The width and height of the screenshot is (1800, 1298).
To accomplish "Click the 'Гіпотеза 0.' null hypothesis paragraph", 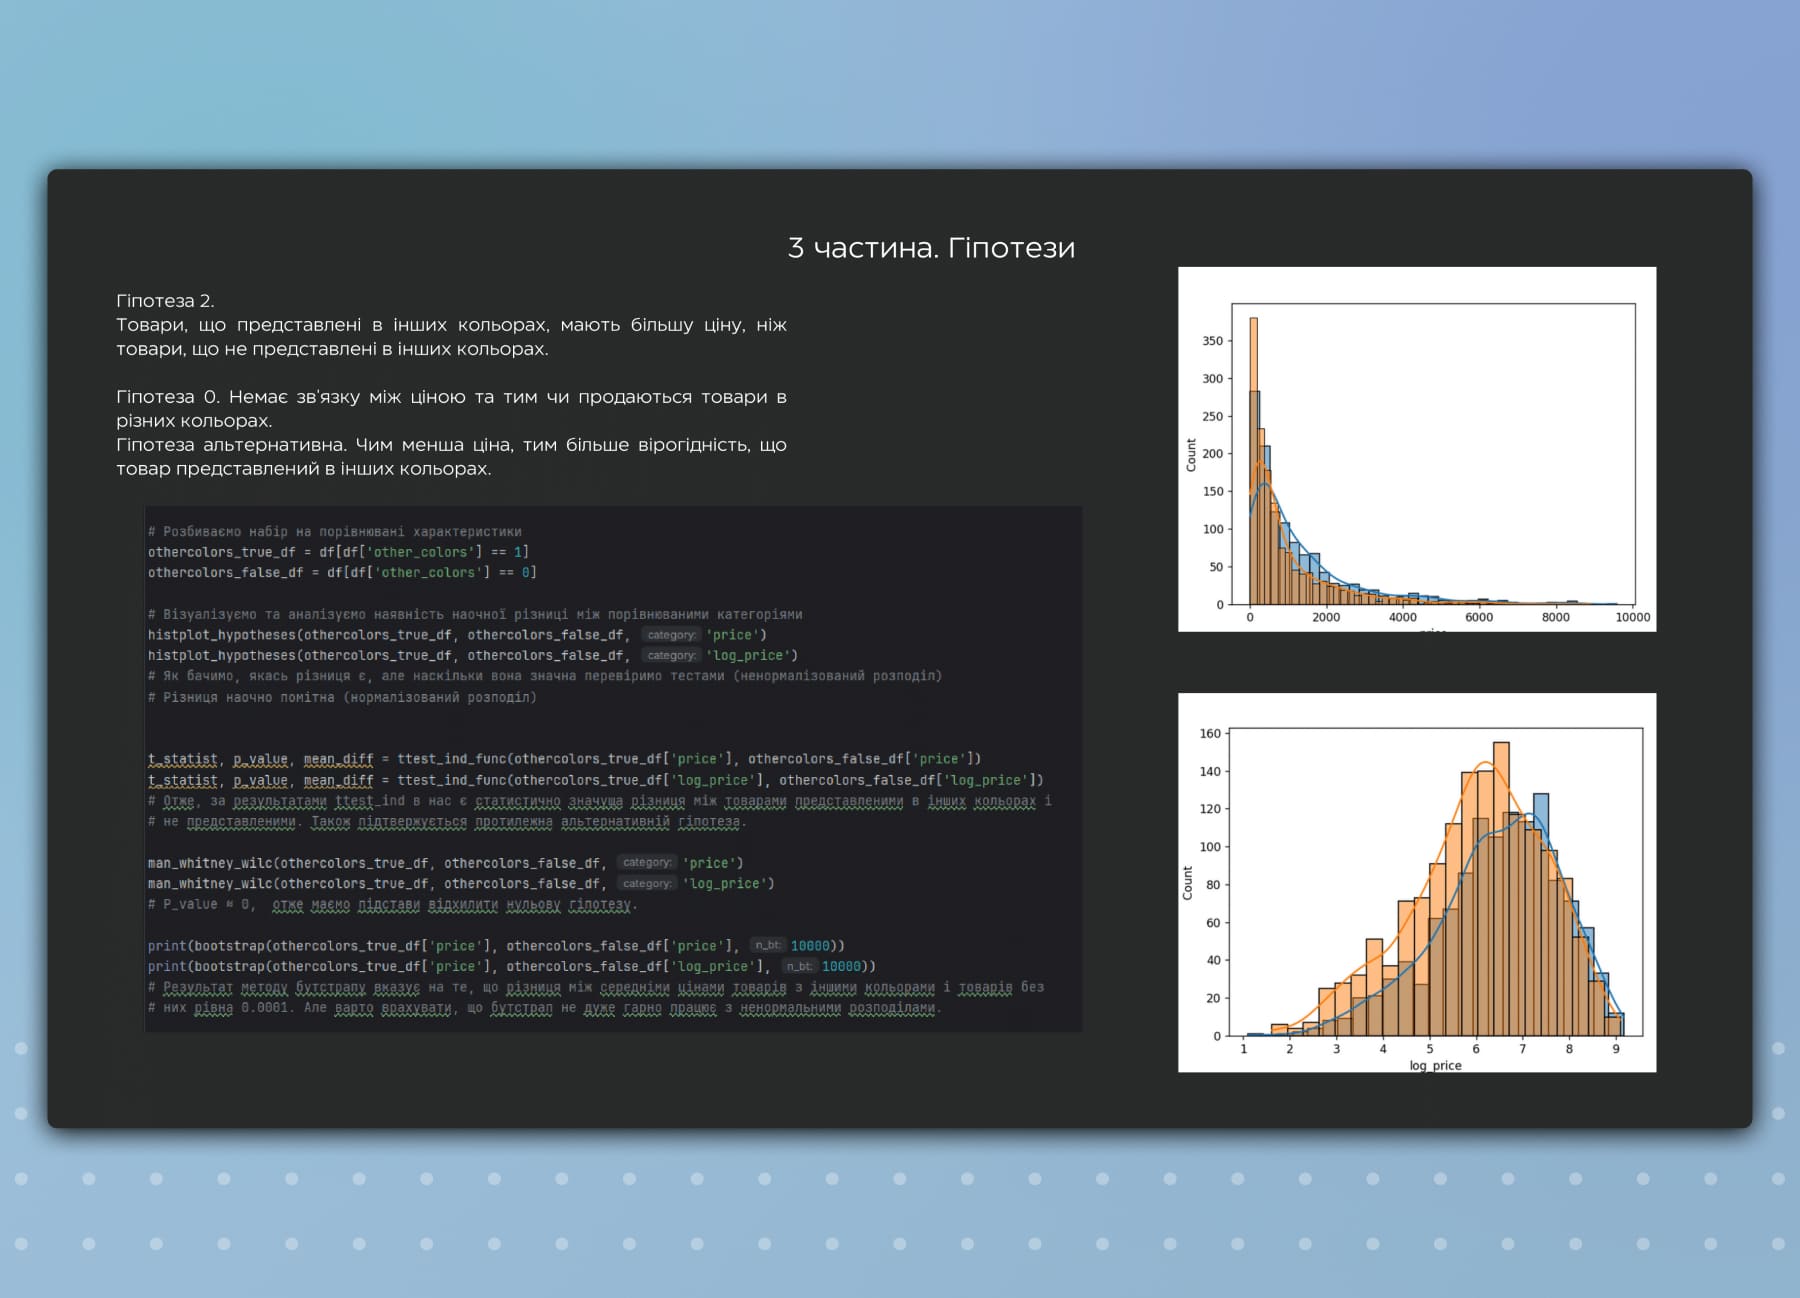I will (451, 408).
